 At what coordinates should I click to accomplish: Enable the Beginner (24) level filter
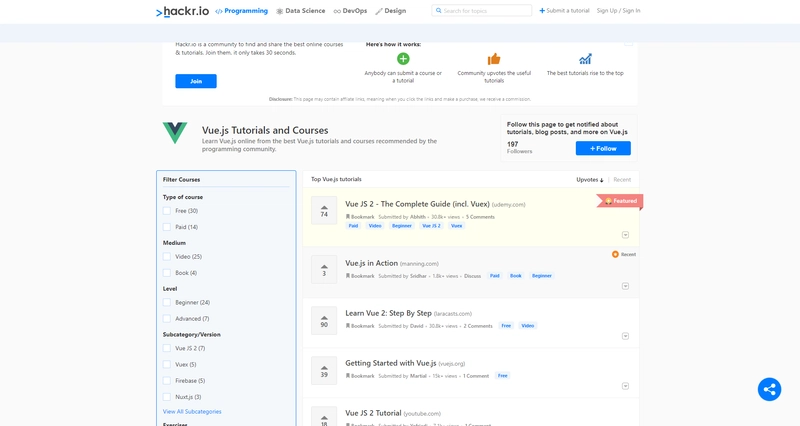(167, 303)
